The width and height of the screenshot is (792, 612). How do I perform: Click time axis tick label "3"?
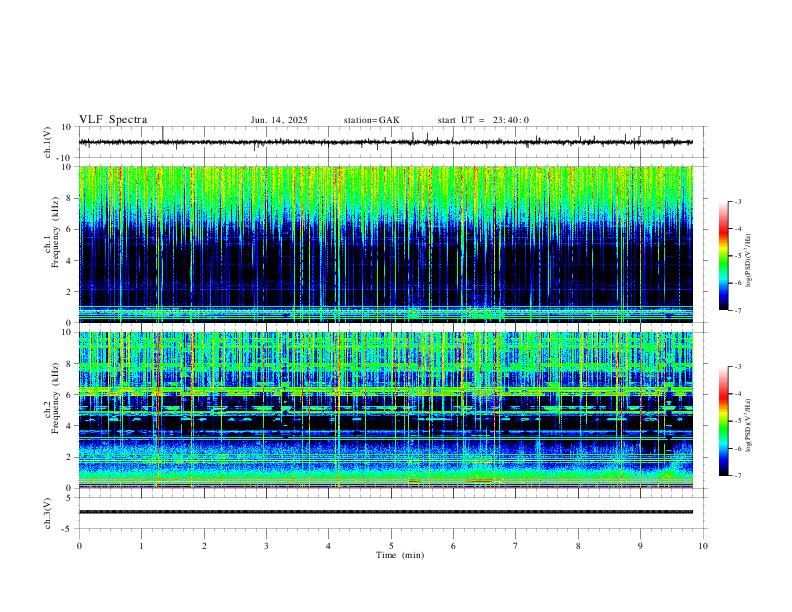[x=266, y=546]
